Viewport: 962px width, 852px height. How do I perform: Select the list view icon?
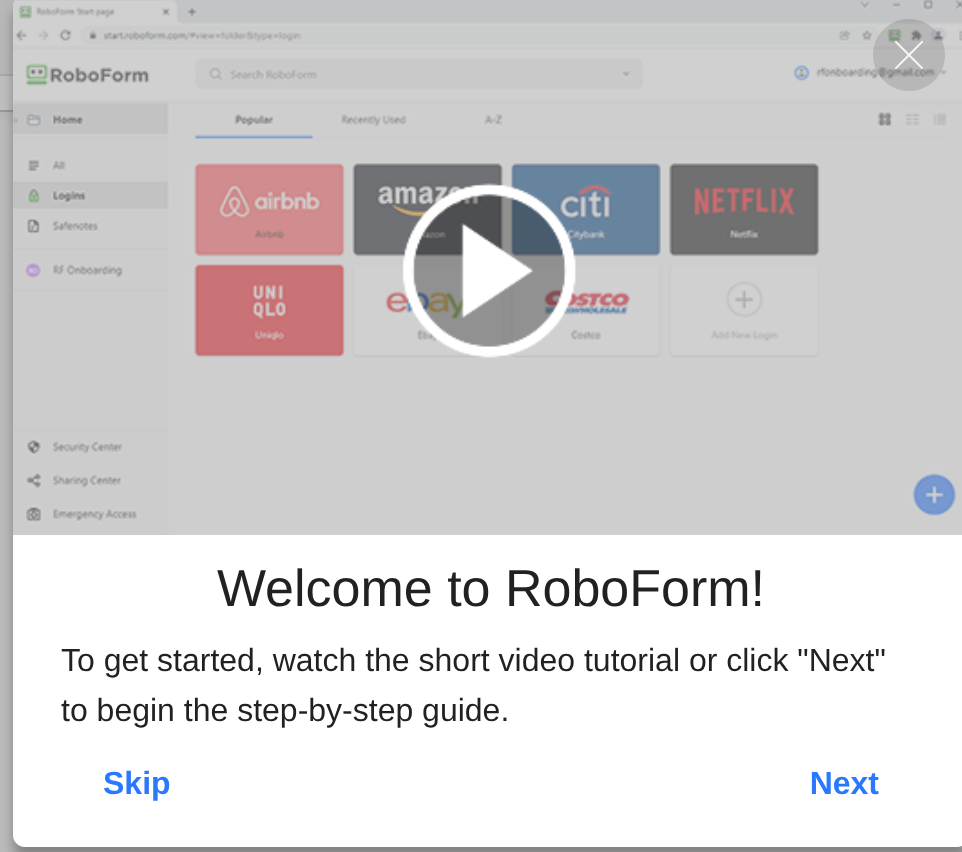coord(912,119)
